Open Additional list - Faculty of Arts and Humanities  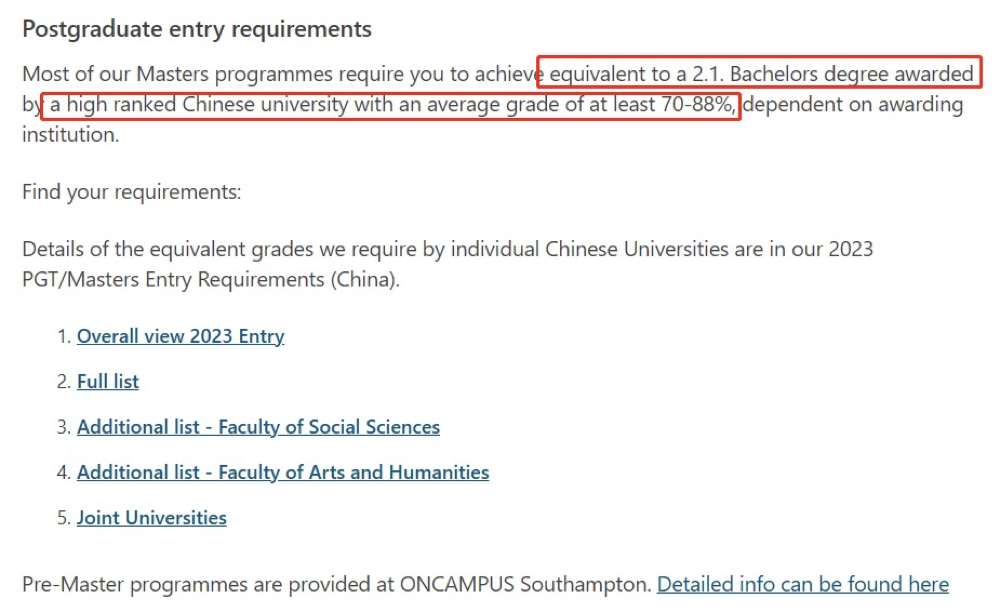(x=283, y=472)
